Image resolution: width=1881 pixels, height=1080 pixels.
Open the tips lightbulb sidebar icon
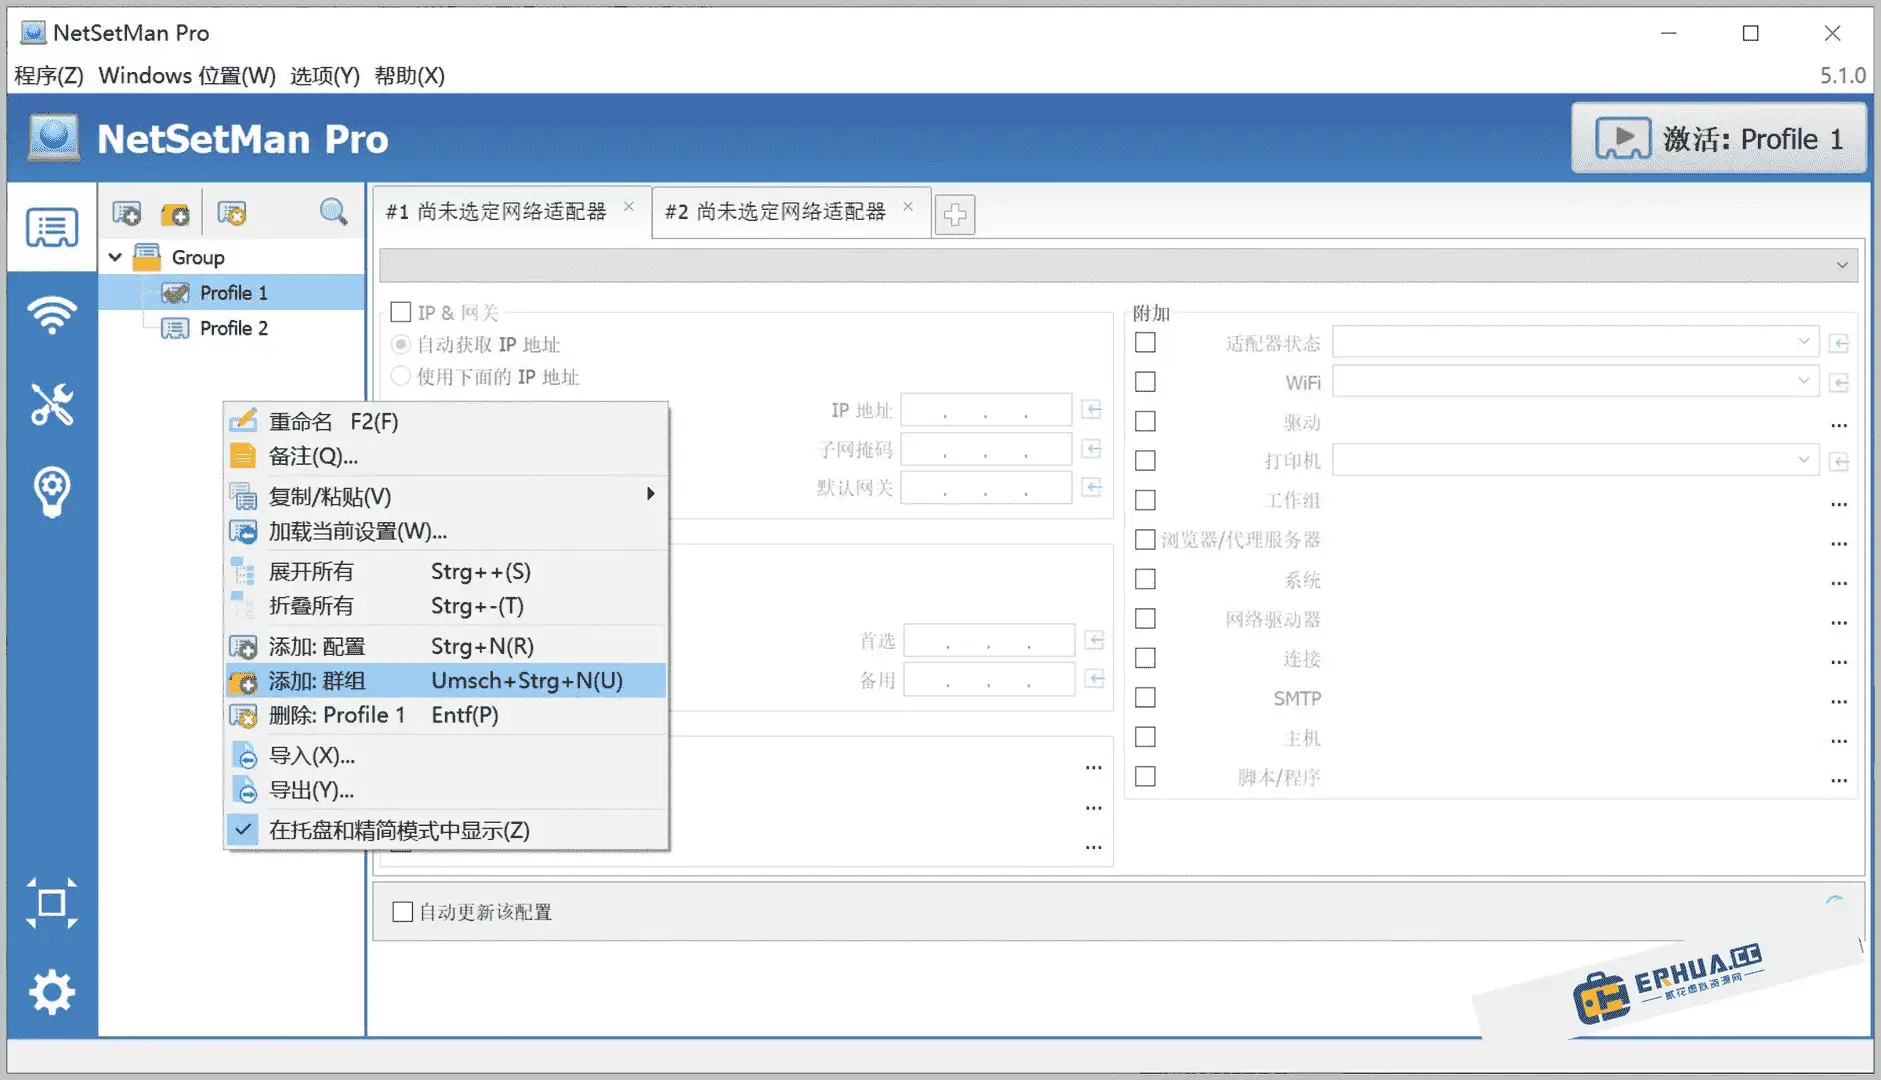(52, 492)
